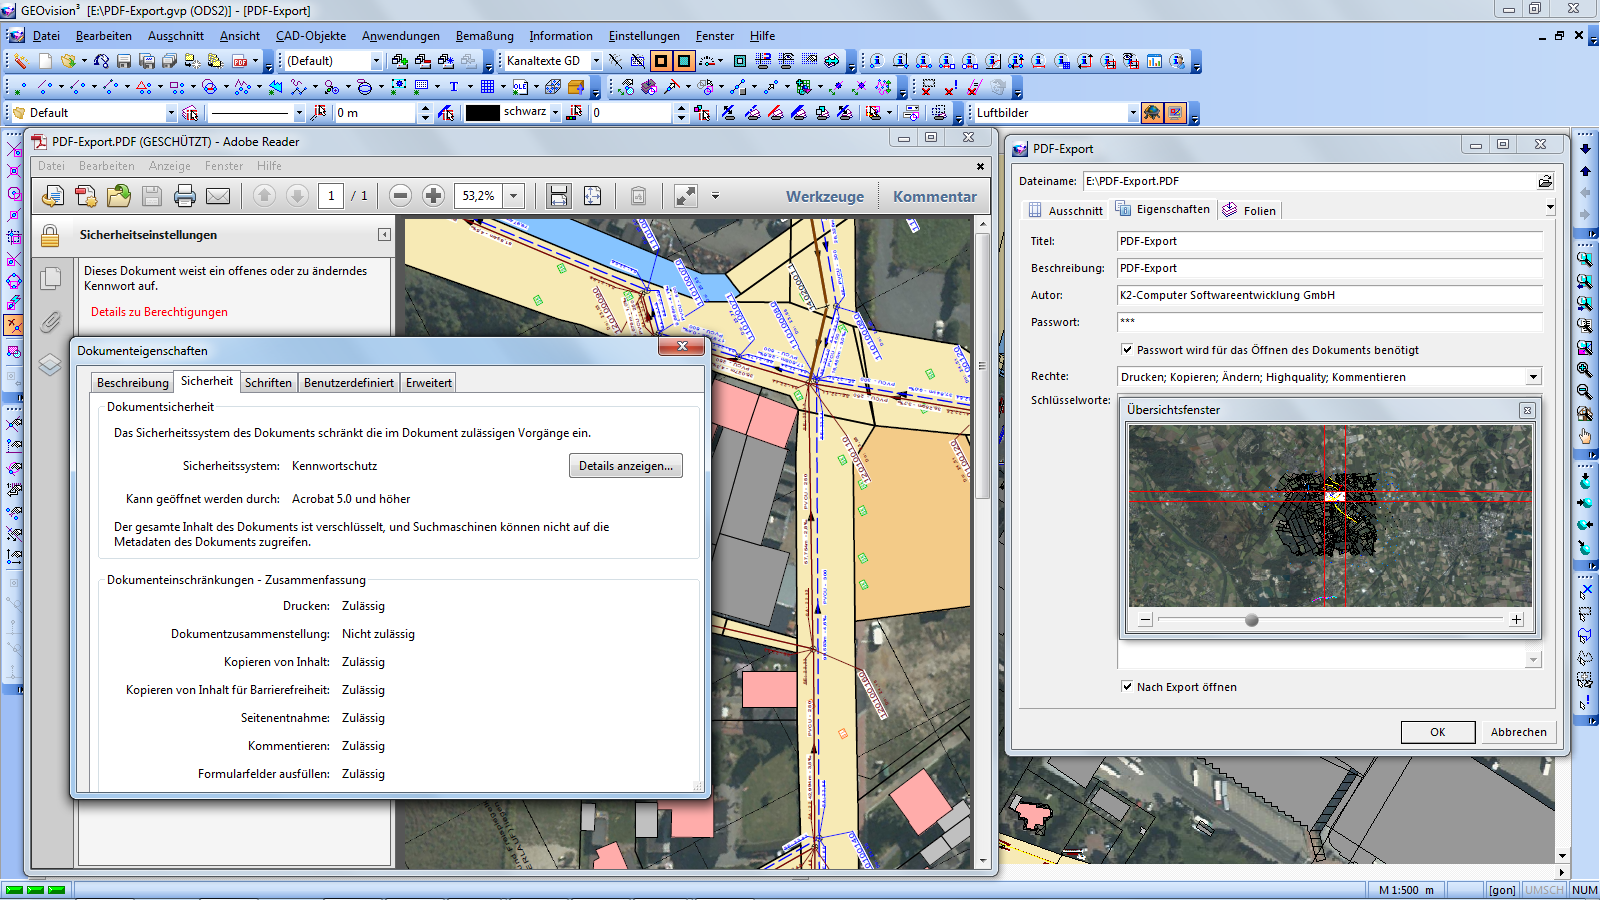Open the line style dropdown
The image size is (1600, 900).
pyautogui.click(x=299, y=113)
